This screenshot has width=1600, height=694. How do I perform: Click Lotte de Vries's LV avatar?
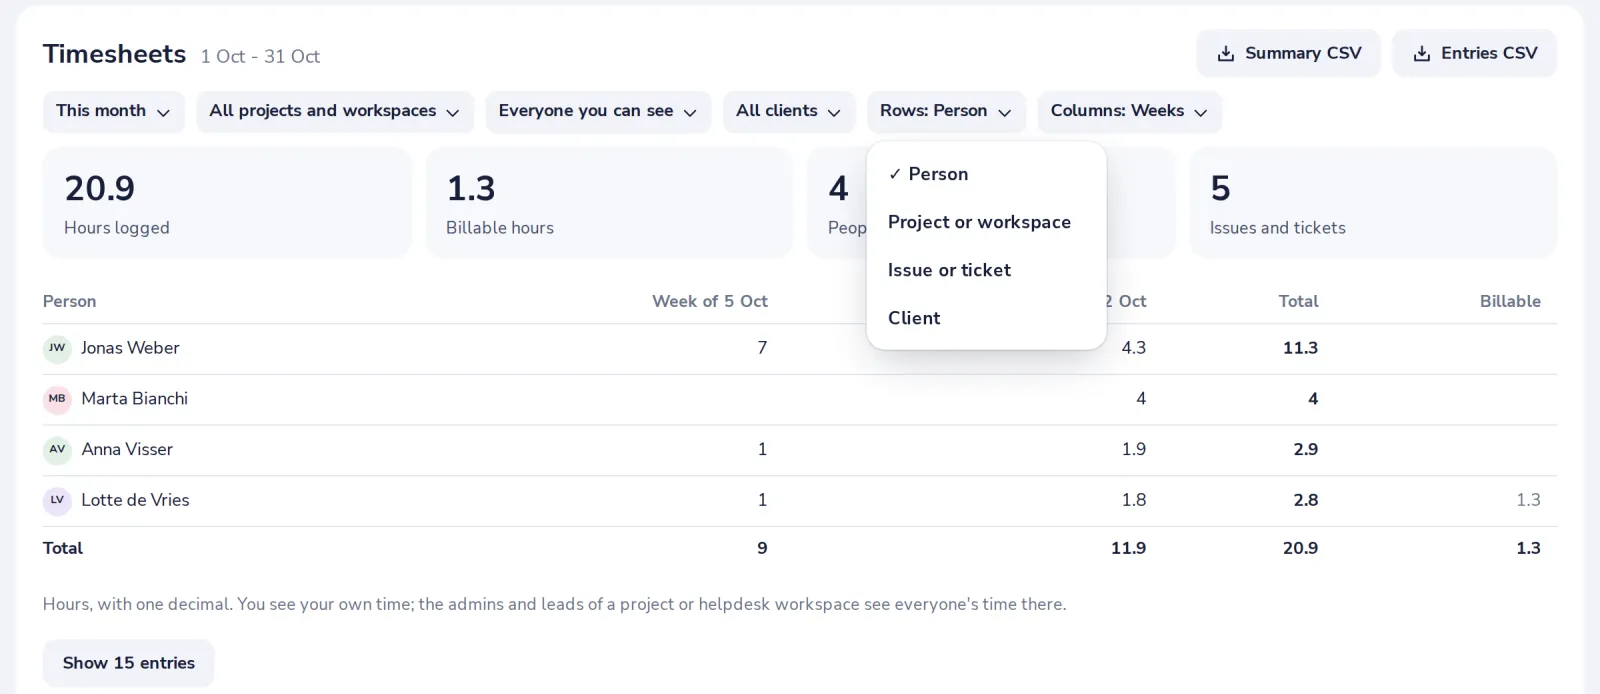click(x=57, y=500)
